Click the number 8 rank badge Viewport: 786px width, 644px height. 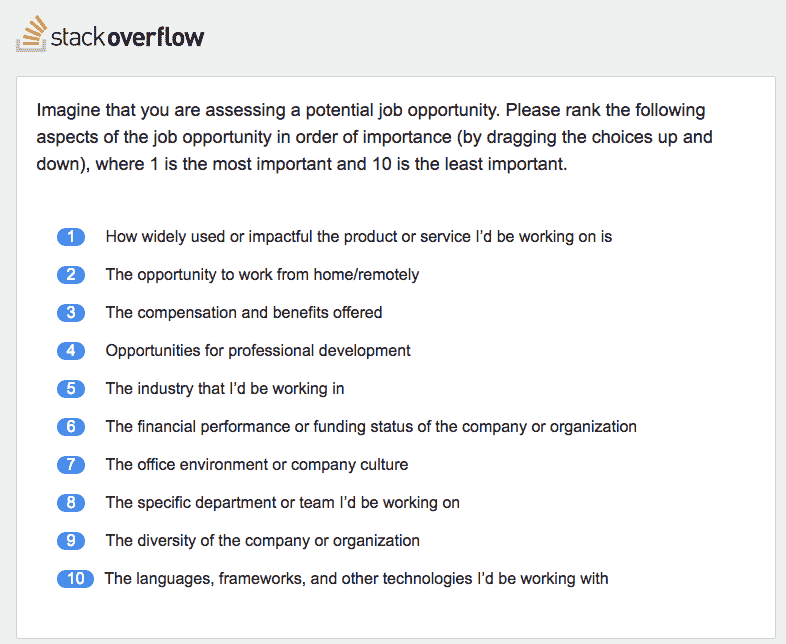pyautogui.click(x=71, y=503)
